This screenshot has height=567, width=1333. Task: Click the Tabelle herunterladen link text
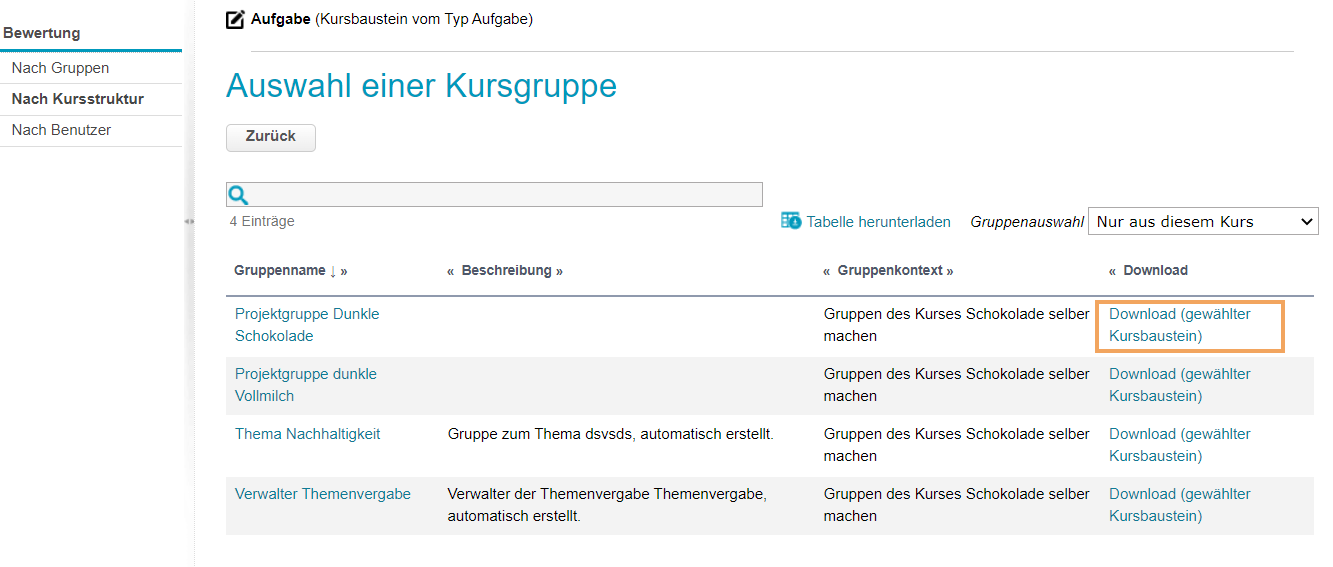tap(878, 222)
